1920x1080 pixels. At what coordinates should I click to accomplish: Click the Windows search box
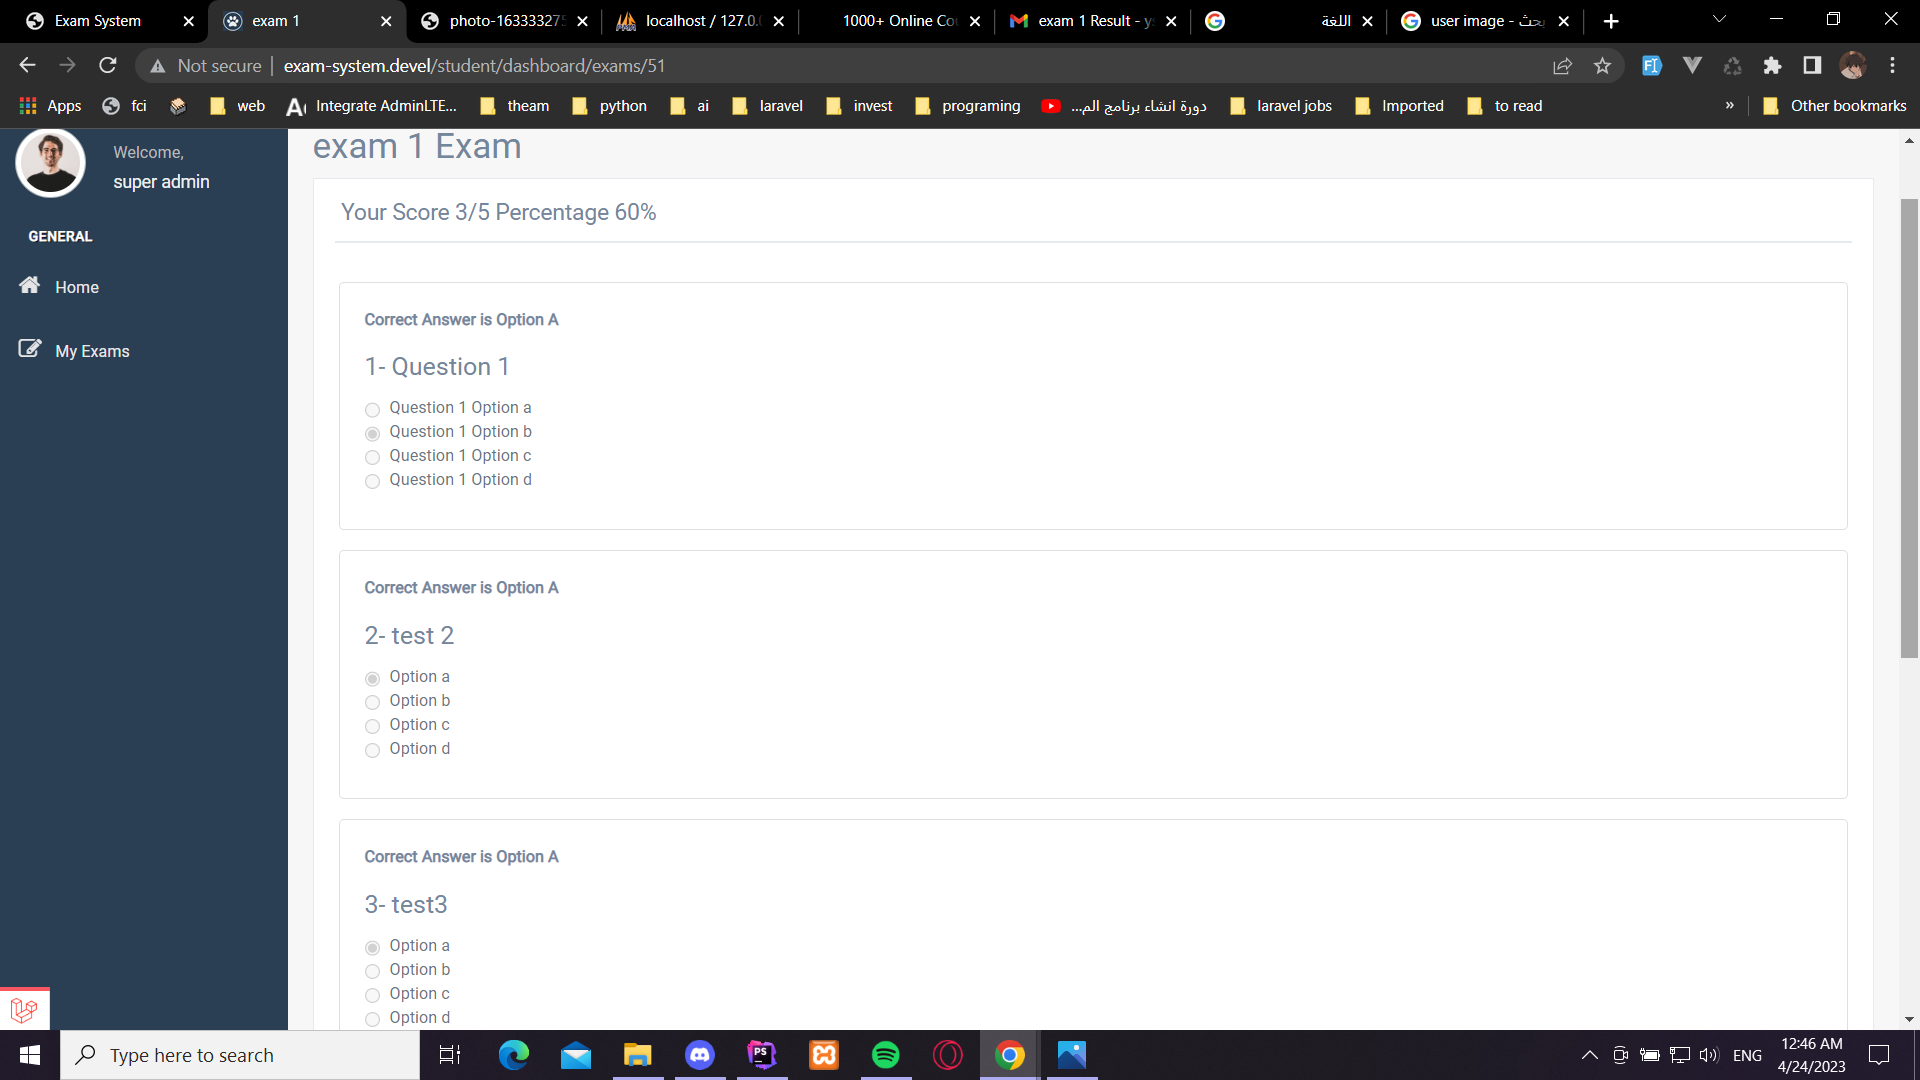240,1055
